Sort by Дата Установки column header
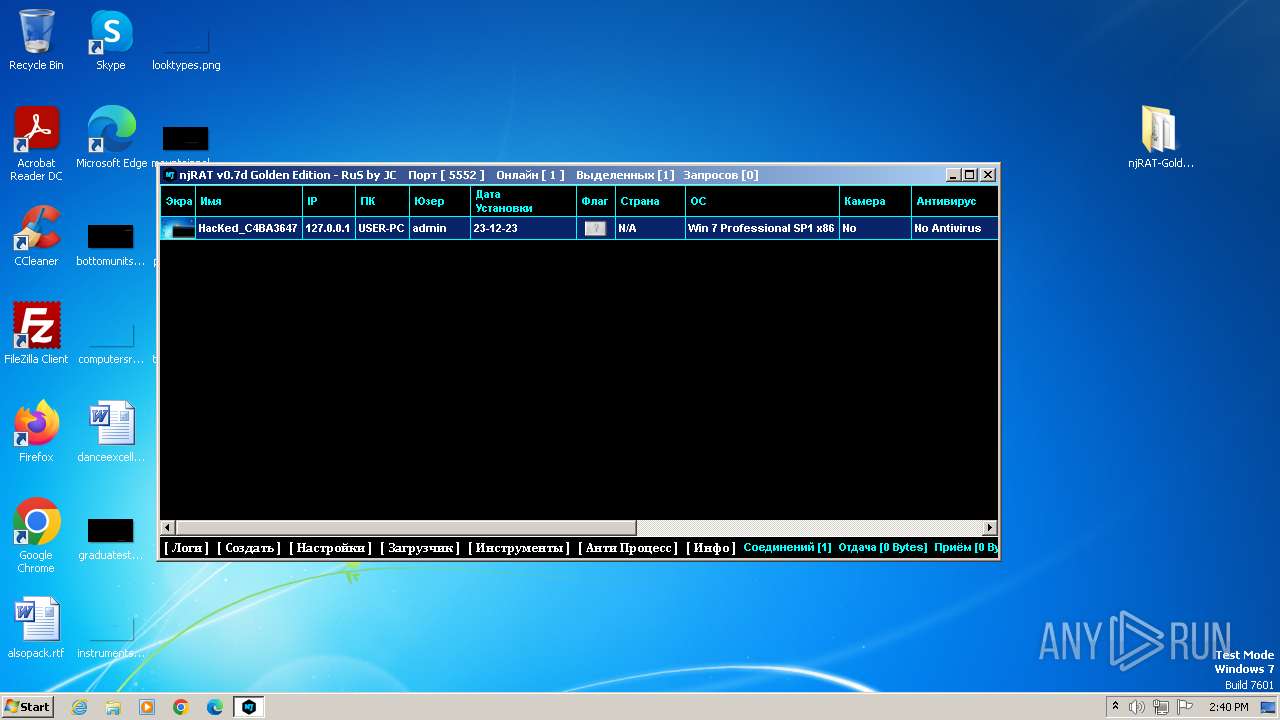Image resolution: width=1280 pixels, height=720 pixels. tap(523, 201)
